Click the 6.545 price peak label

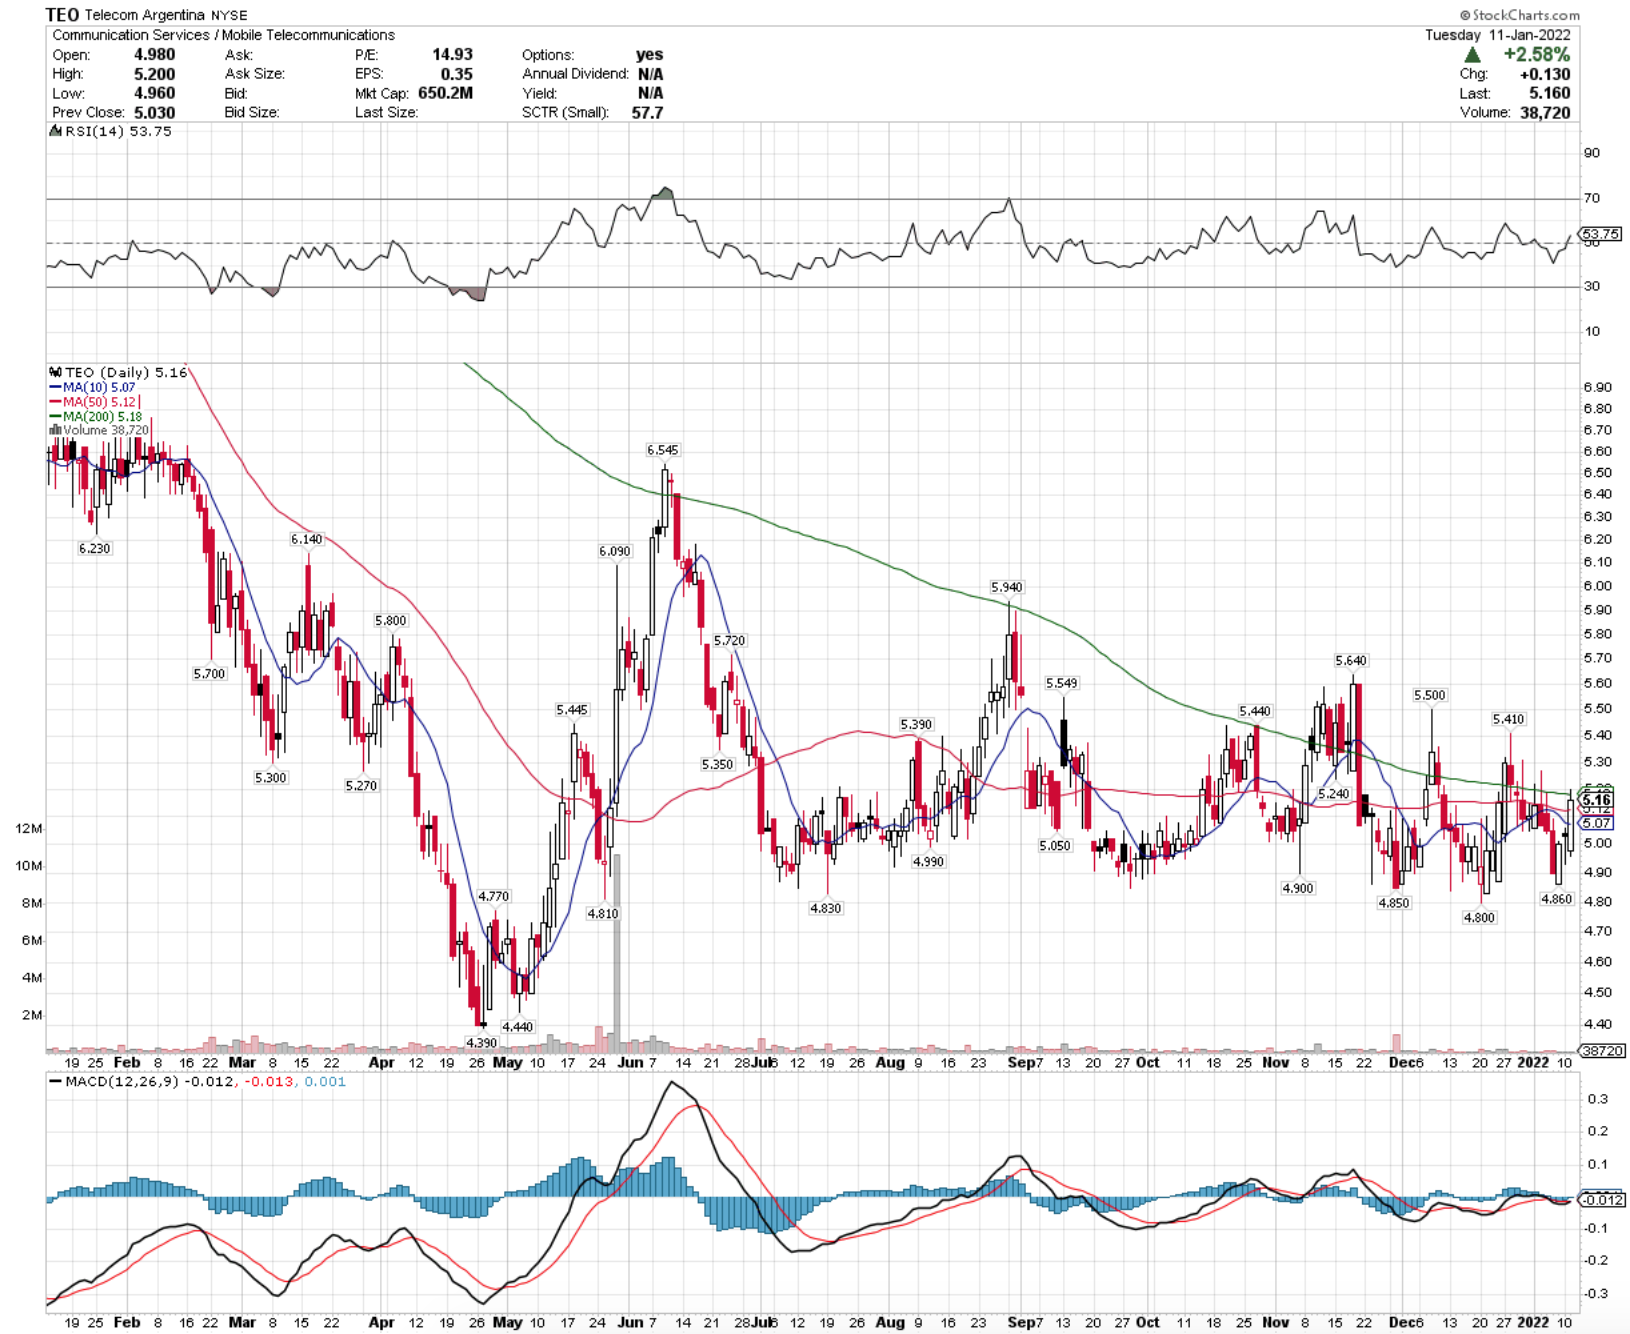tap(662, 450)
